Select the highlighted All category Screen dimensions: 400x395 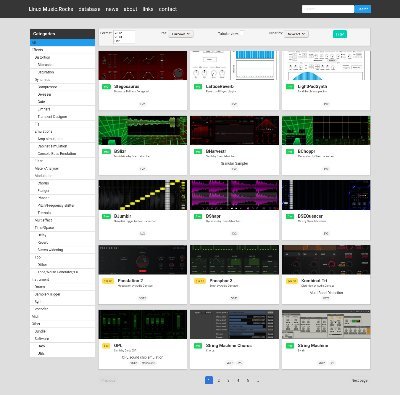[x=62, y=42]
